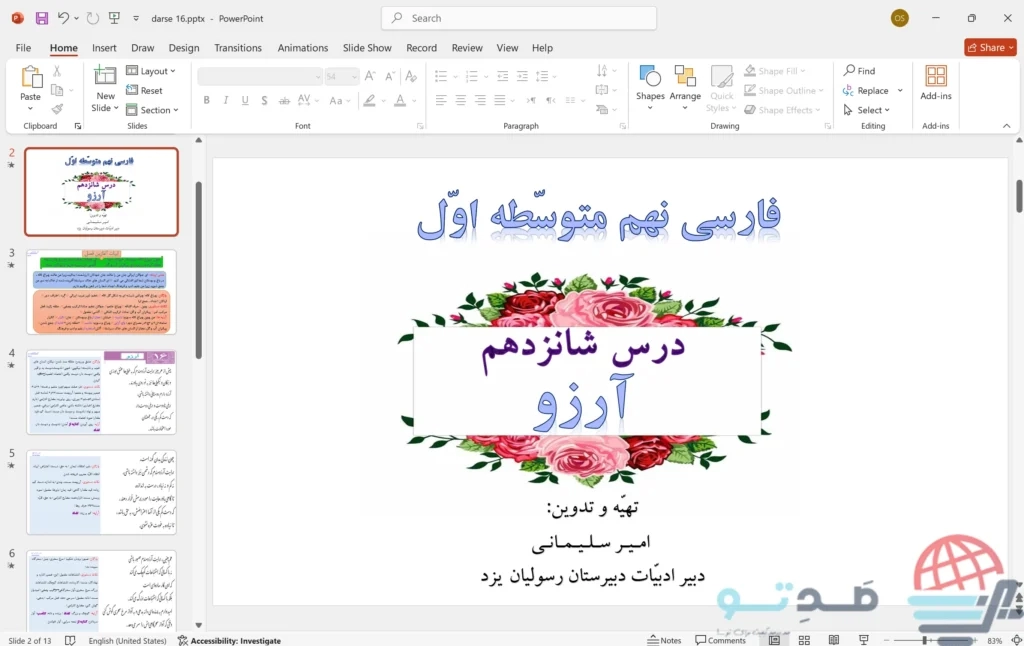Add a New Slide

click(105, 89)
